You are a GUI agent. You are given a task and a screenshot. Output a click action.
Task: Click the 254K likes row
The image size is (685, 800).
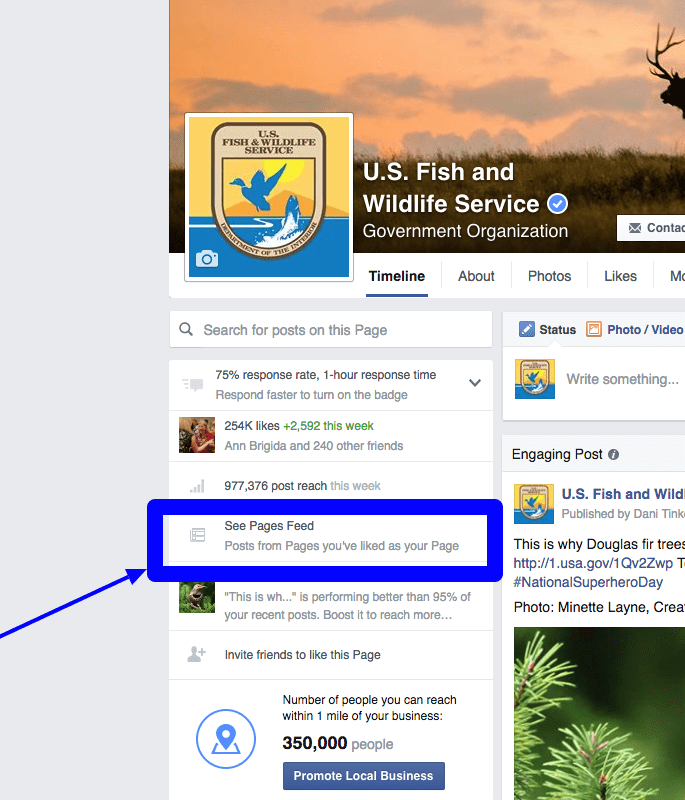coord(331,436)
